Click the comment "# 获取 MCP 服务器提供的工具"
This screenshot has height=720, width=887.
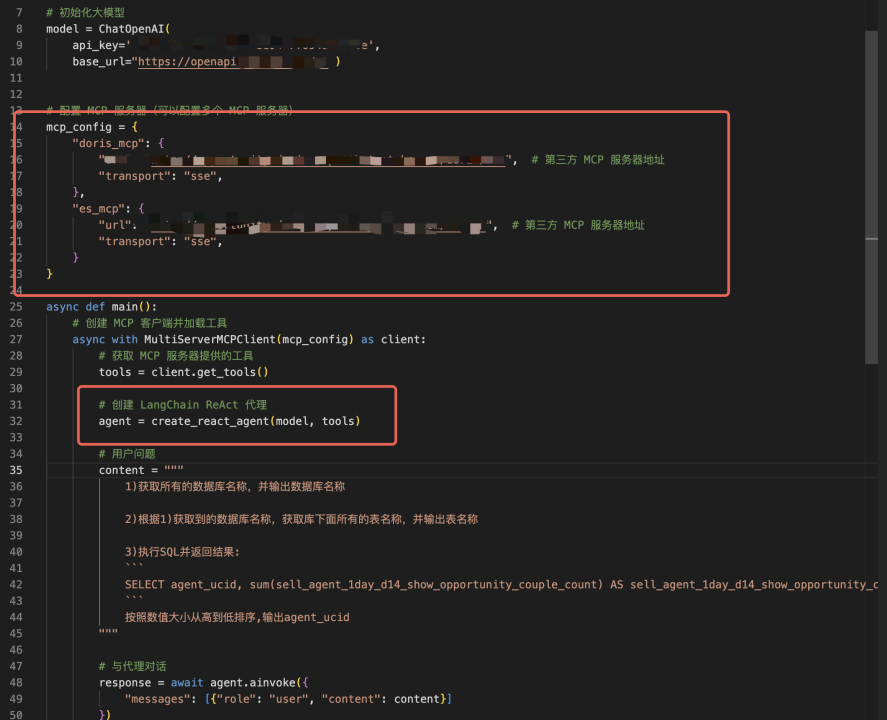176,356
